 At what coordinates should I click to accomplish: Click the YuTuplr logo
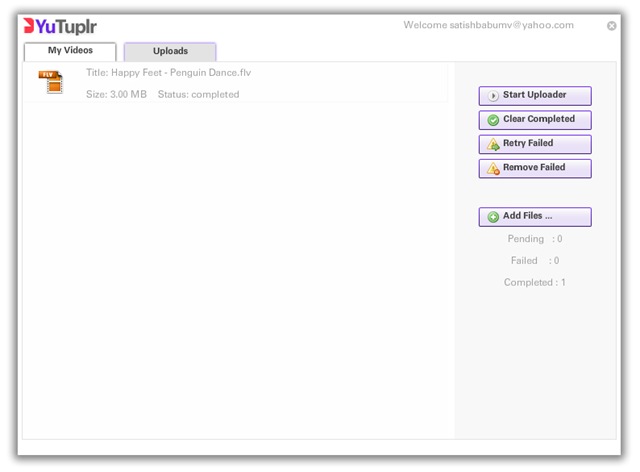point(60,27)
